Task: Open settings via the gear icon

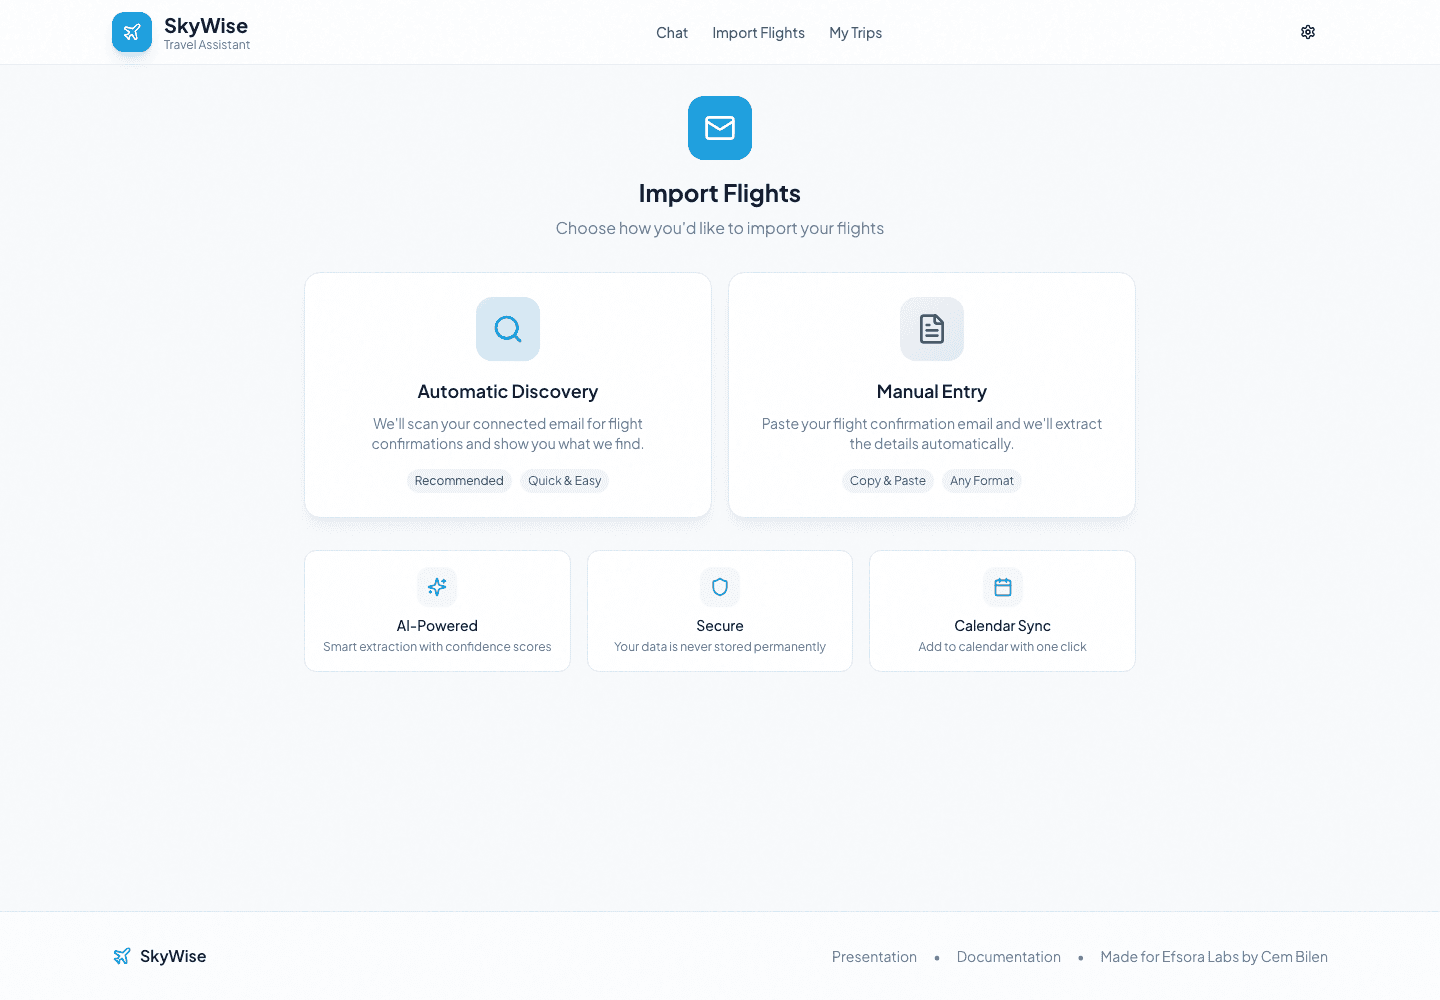Action: pyautogui.click(x=1308, y=32)
